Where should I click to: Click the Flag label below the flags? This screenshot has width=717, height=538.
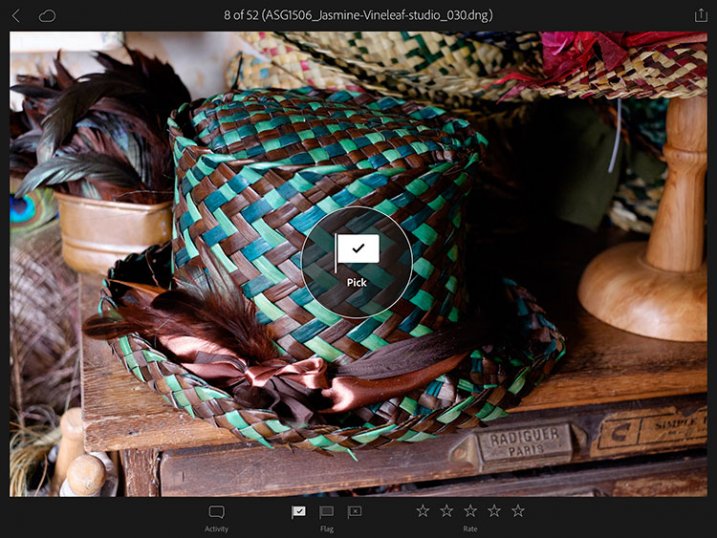click(x=326, y=529)
